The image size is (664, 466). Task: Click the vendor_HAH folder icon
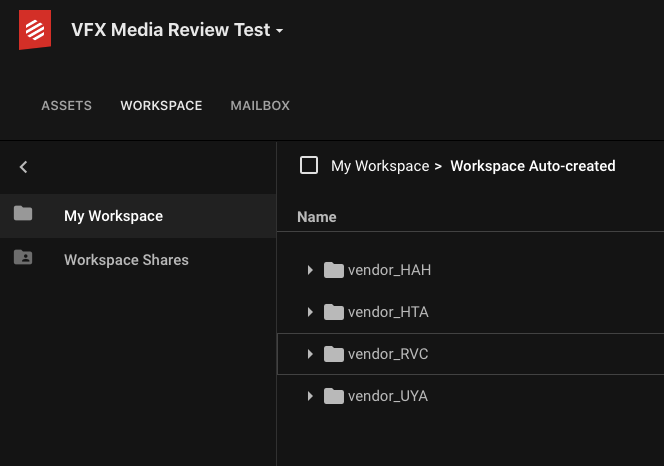[334, 270]
